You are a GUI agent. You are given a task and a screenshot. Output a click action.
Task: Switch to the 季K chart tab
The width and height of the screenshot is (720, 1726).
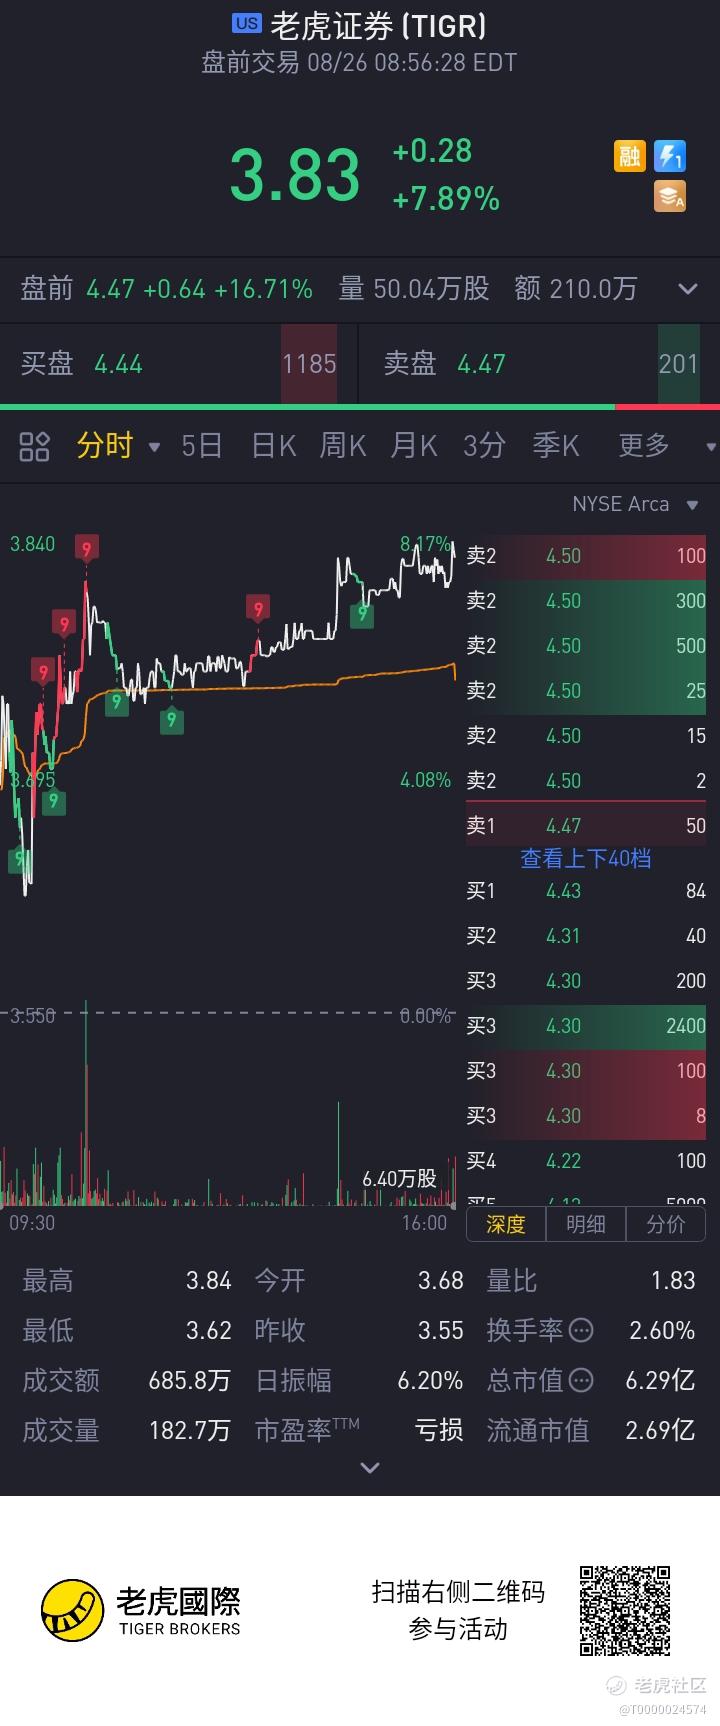pyautogui.click(x=556, y=445)
